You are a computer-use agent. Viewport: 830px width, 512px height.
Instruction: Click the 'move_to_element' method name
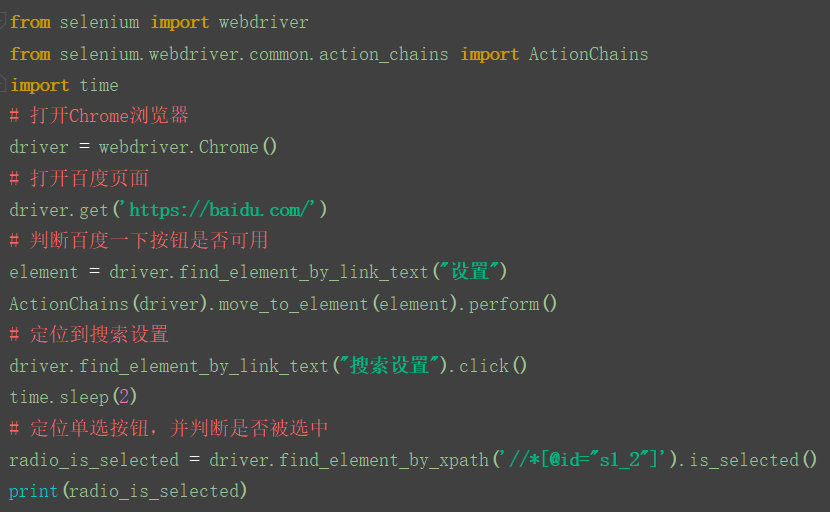coord(293,303)
